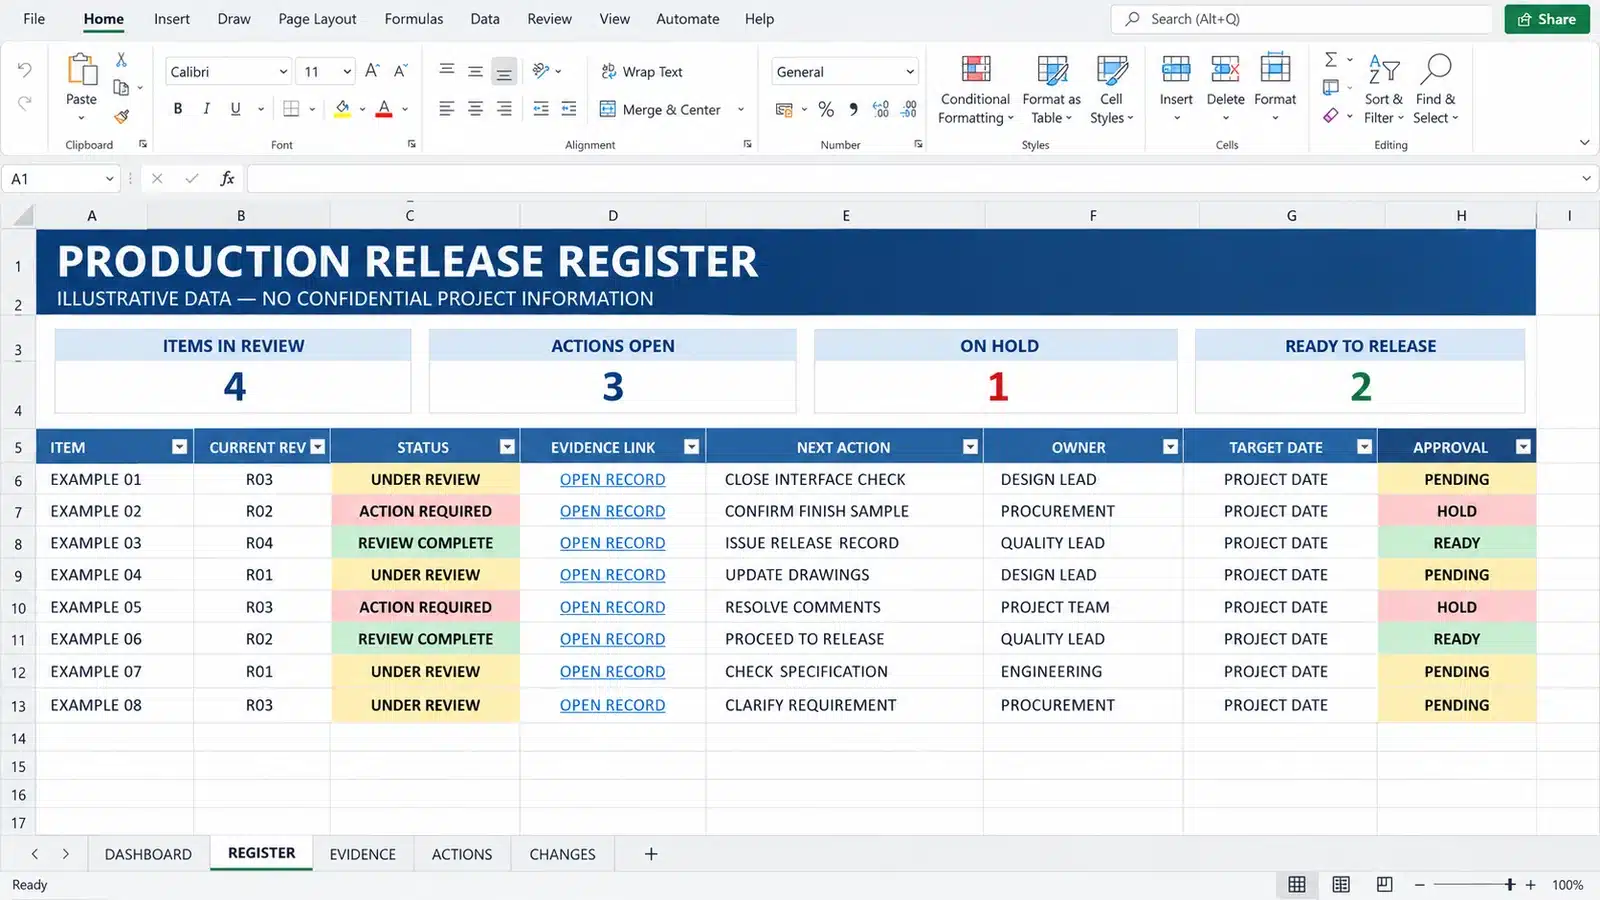The height and width of the screenshot is (900, 1600).
Task: Toggle Bottom Align
Action: click(x=504, y=71)
